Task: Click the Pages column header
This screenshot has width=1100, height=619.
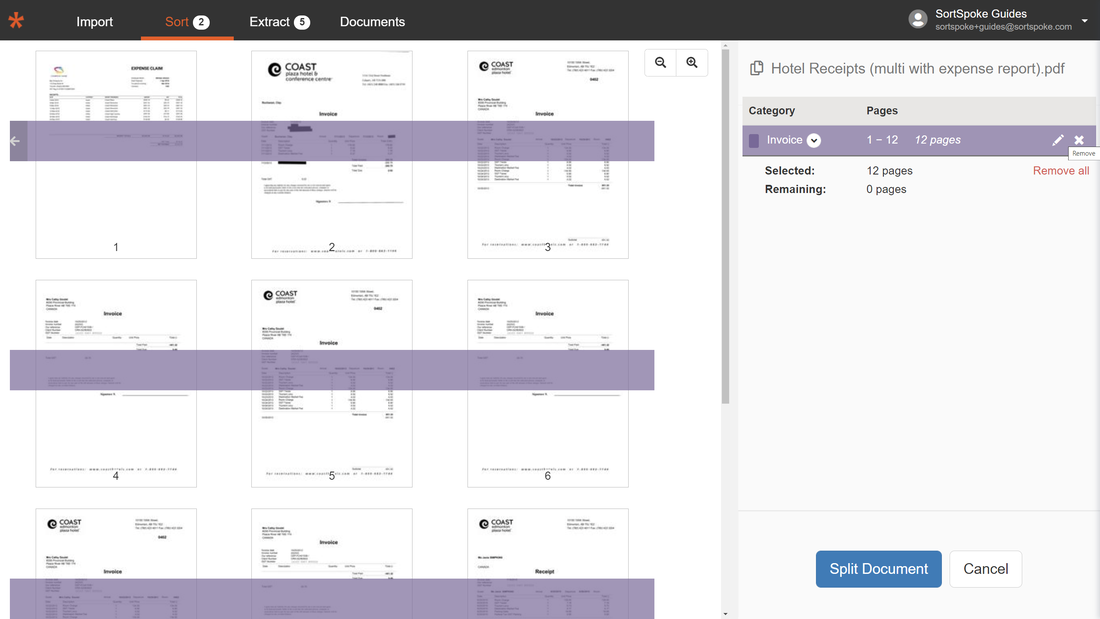Action: coord(882,110)
